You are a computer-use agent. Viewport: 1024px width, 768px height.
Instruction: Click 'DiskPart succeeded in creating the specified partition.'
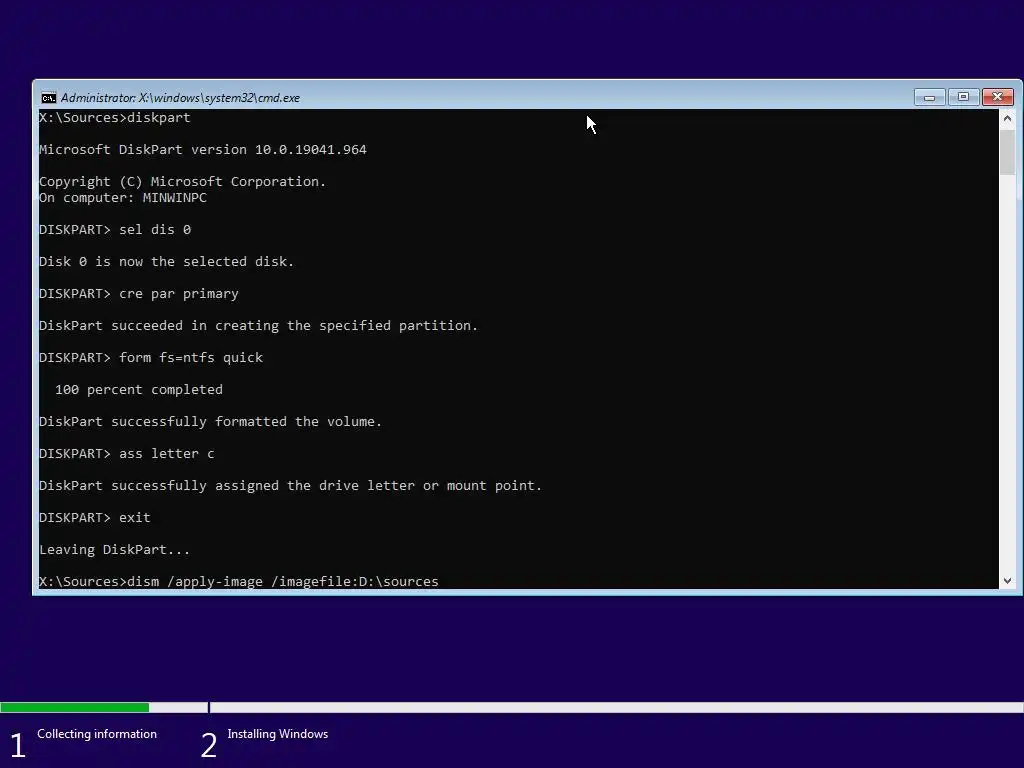coord(259,326)
